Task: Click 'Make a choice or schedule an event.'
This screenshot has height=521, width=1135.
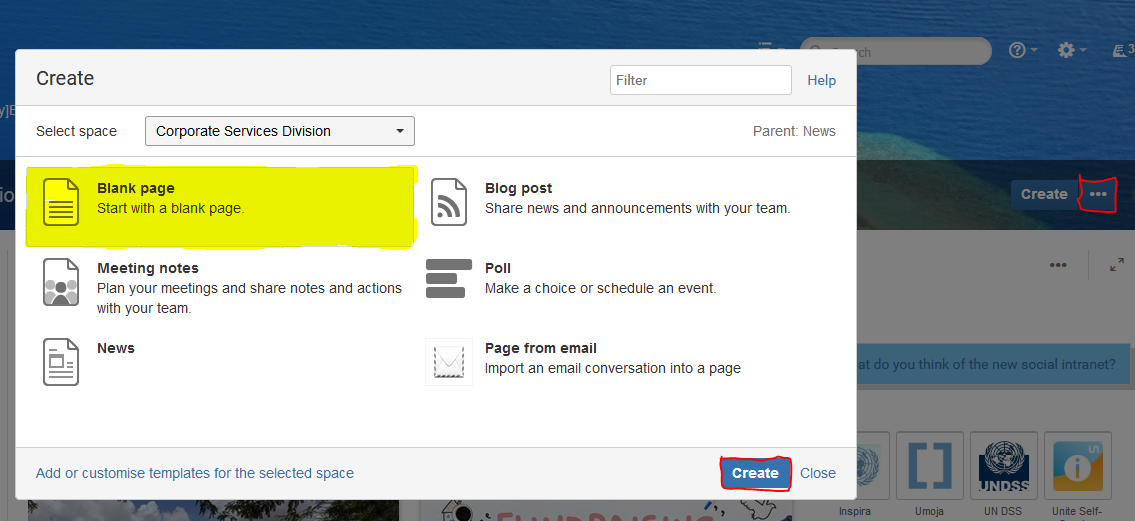Action: [601, 288]
